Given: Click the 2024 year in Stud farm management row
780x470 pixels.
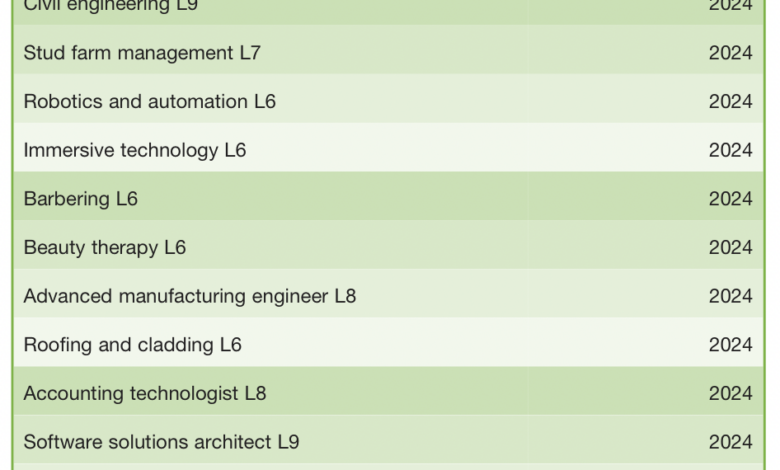Looking at the screenshot, I should (730, 53).
